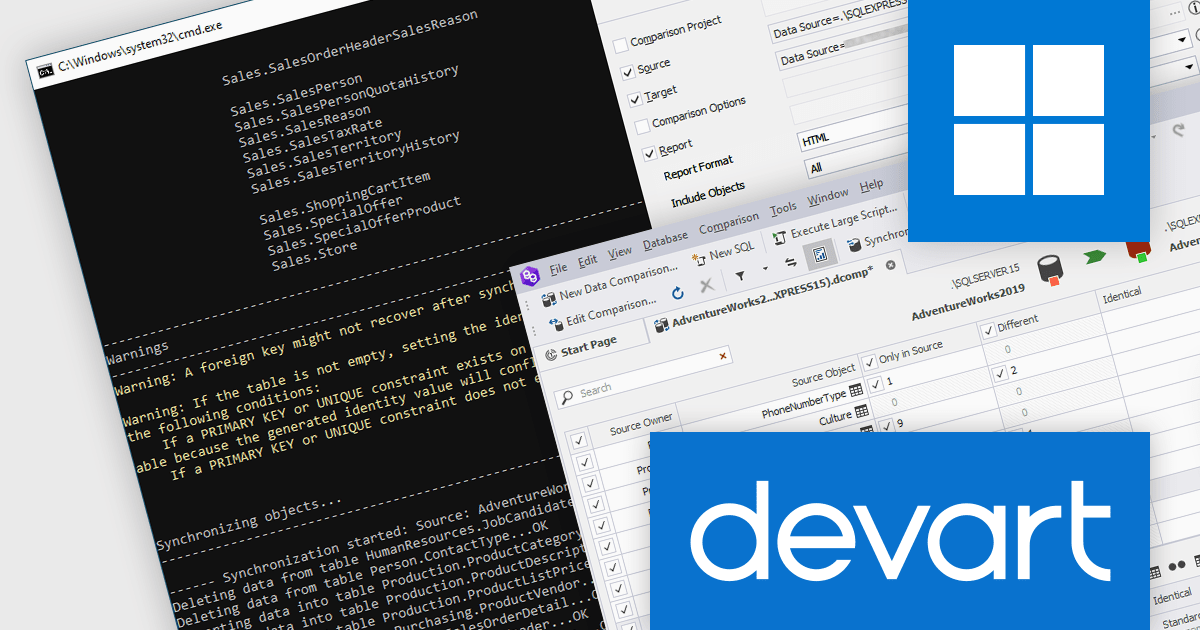This screenshot has height=630, width=1200.
Task: Toggle the Only in Source checkbox
Action: click(x=870, y=362)
